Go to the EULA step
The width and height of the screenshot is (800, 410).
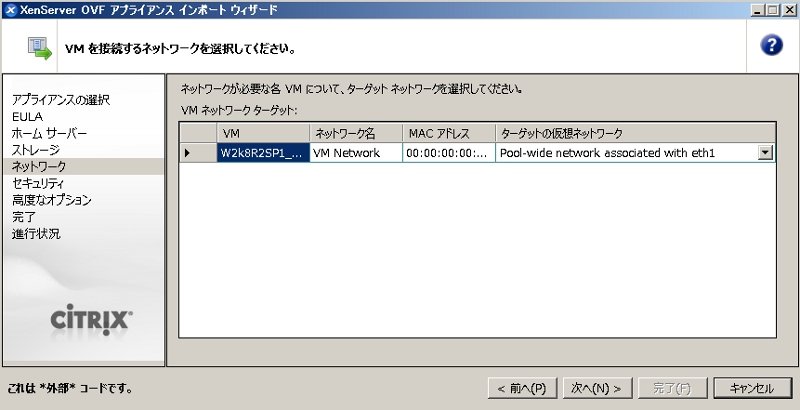(28, 117)
